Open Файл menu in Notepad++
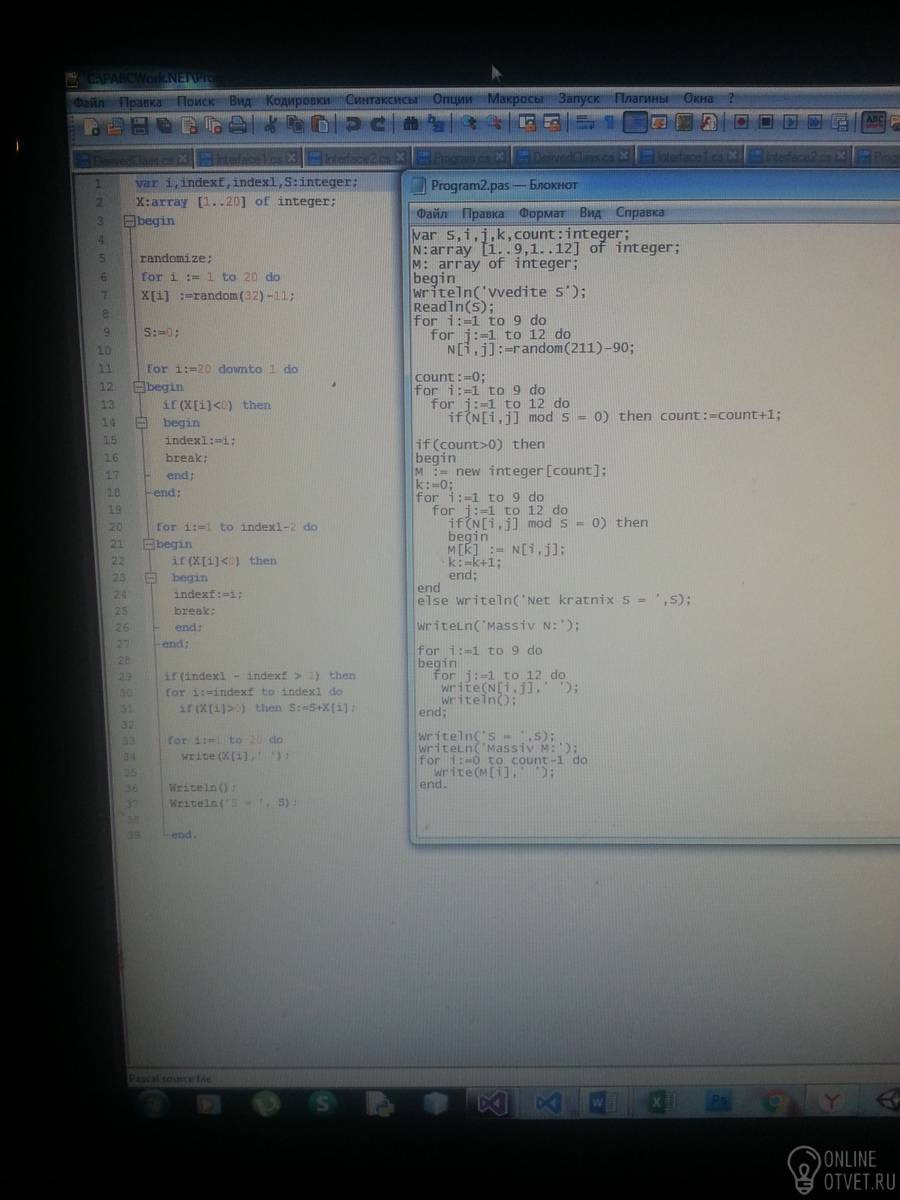 89,102
